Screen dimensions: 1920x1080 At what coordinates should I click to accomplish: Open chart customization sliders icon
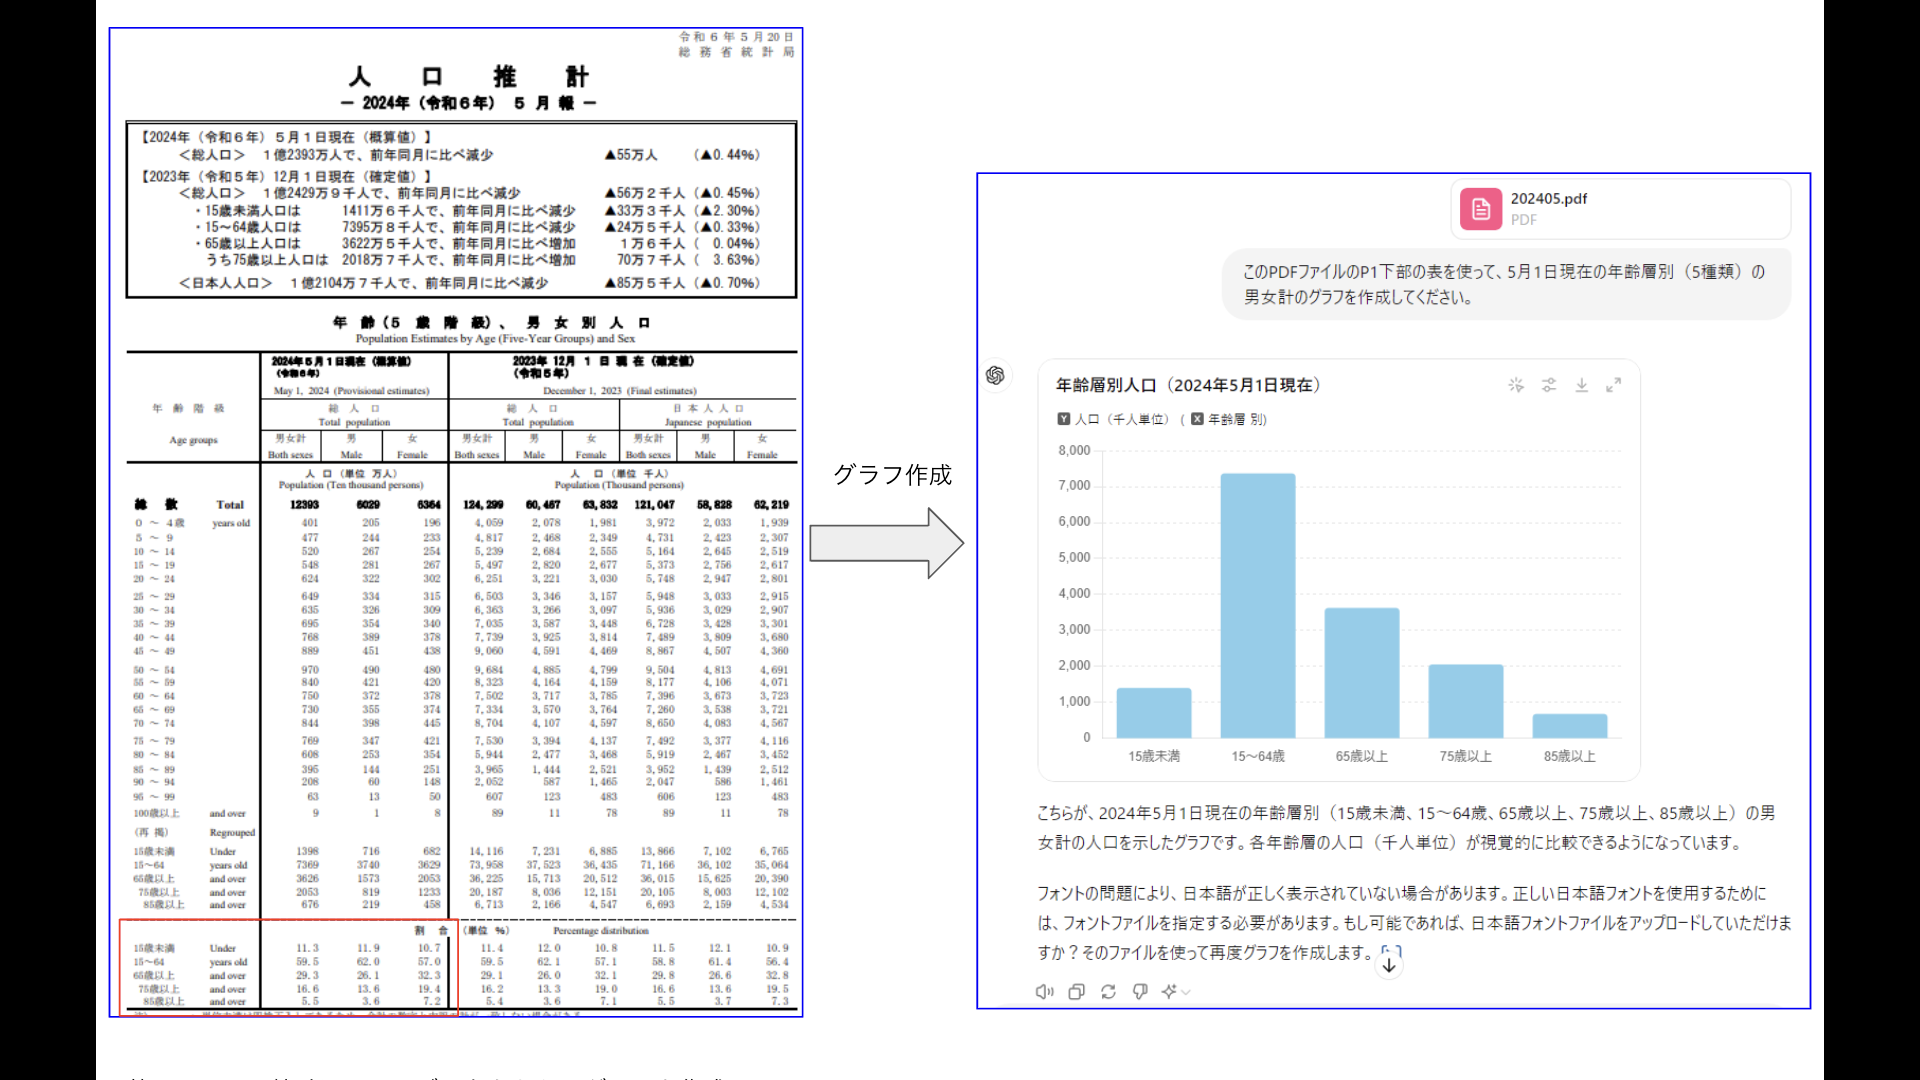1549,385
